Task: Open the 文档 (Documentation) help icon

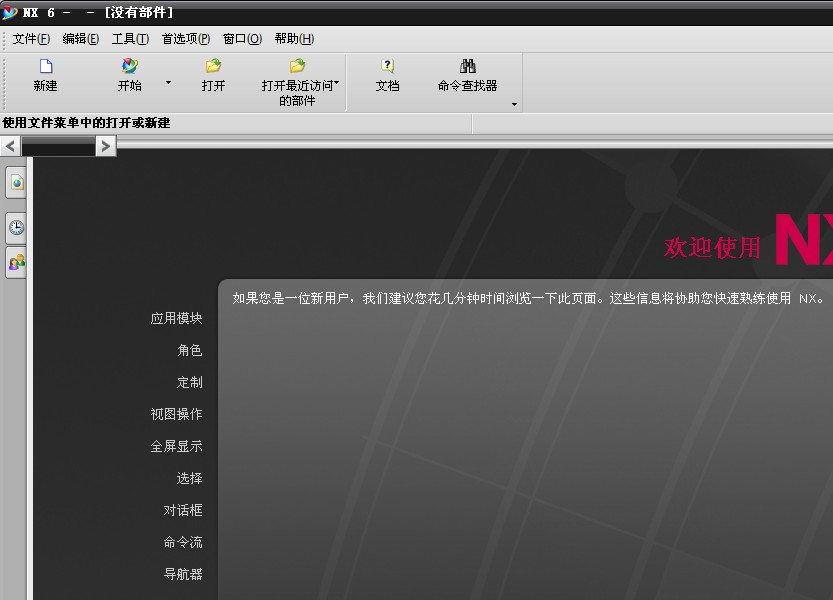Action: click(387, 66)
